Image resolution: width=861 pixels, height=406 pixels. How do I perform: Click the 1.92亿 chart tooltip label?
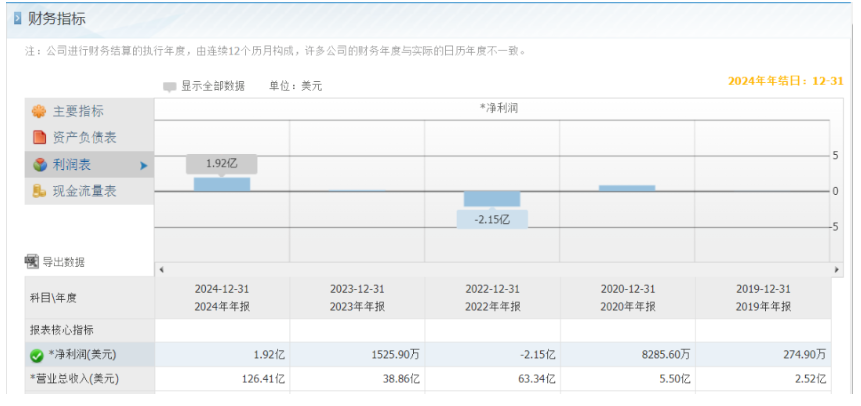coord(222,164)
